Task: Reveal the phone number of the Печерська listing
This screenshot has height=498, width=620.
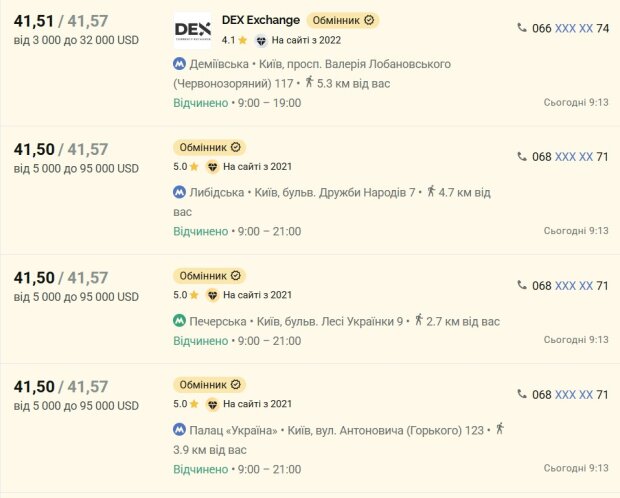Action: coord(574,286)
